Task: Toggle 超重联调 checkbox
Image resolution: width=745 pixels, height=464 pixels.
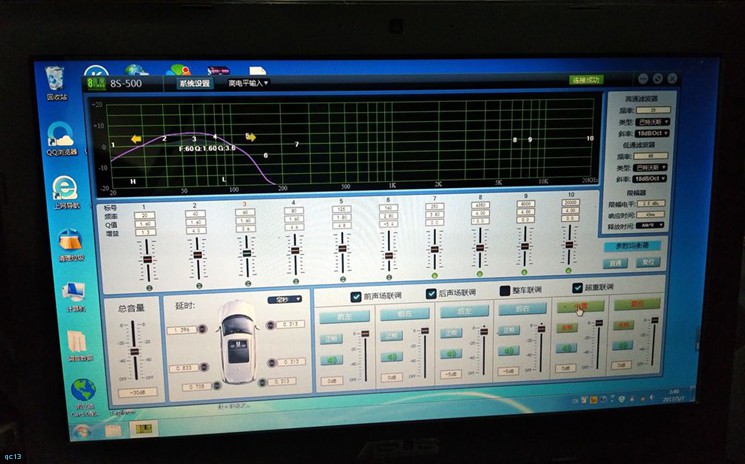Action: (577, 288)
